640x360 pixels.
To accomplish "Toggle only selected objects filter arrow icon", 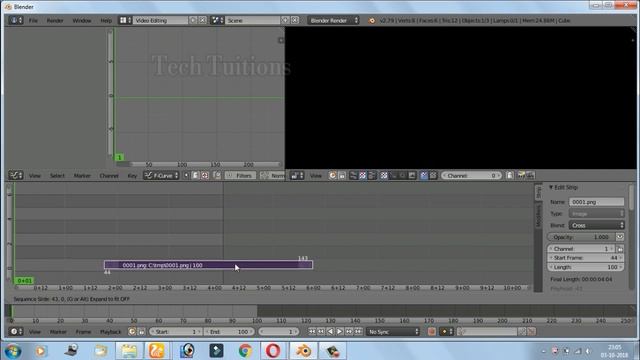I will [x=186, y=176].
